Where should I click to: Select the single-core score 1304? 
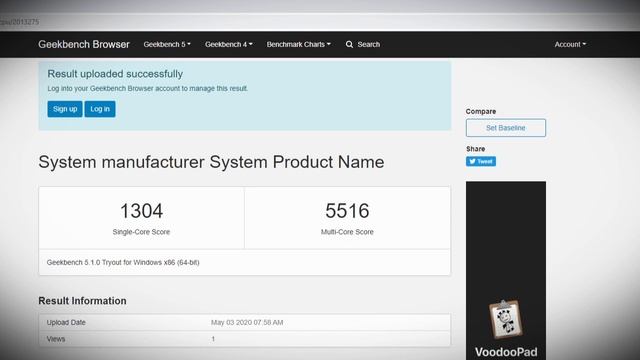[x=141, y=211]
